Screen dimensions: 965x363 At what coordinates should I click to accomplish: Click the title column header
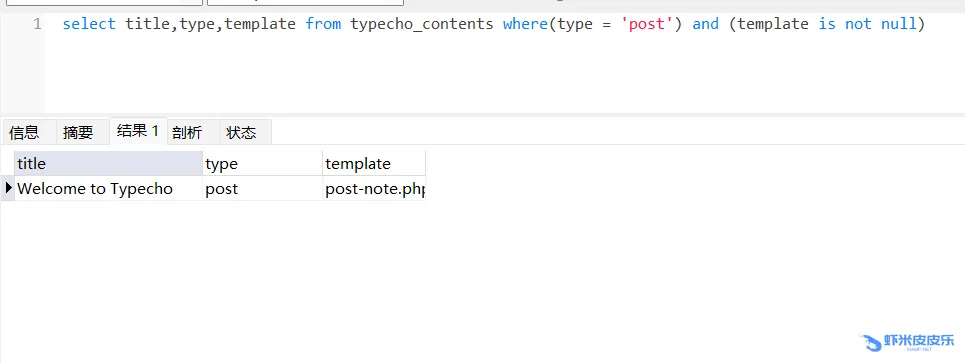coord(108,164)
